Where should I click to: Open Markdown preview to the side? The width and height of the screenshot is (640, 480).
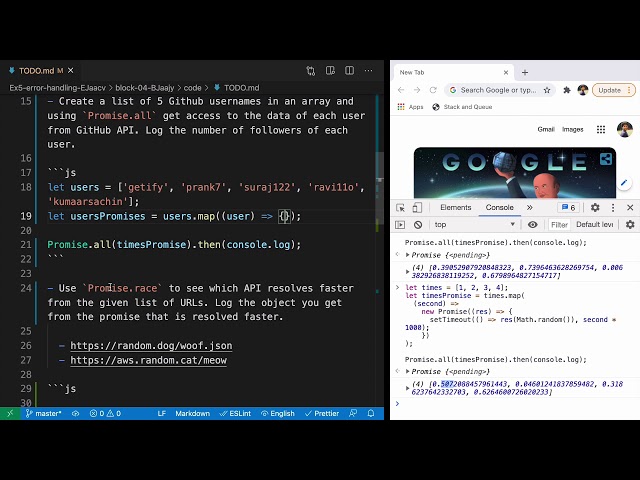[330, 71]
